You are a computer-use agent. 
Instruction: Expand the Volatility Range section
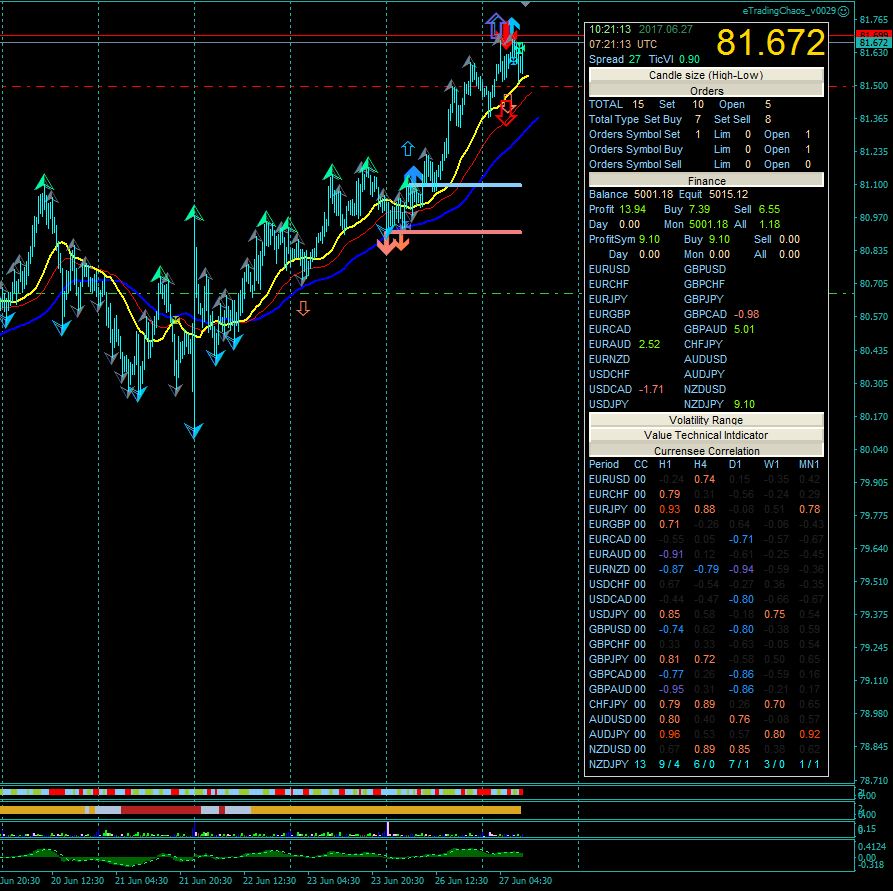[x=706, y=420]
